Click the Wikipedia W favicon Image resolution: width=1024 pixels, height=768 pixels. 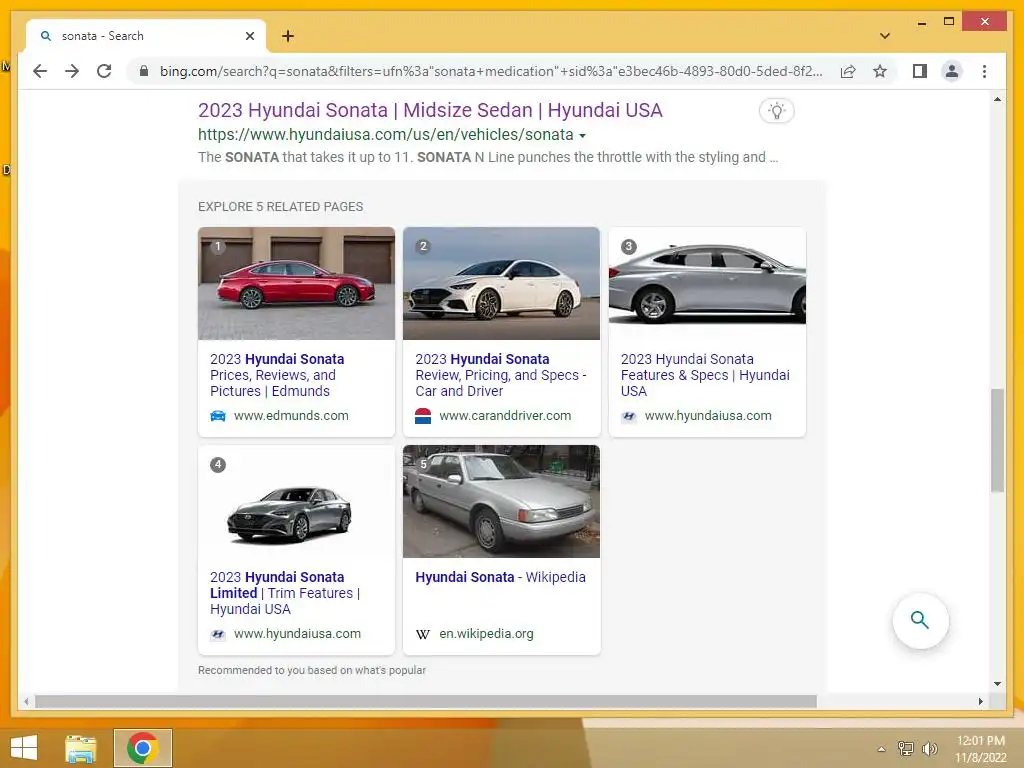point(423,634)
